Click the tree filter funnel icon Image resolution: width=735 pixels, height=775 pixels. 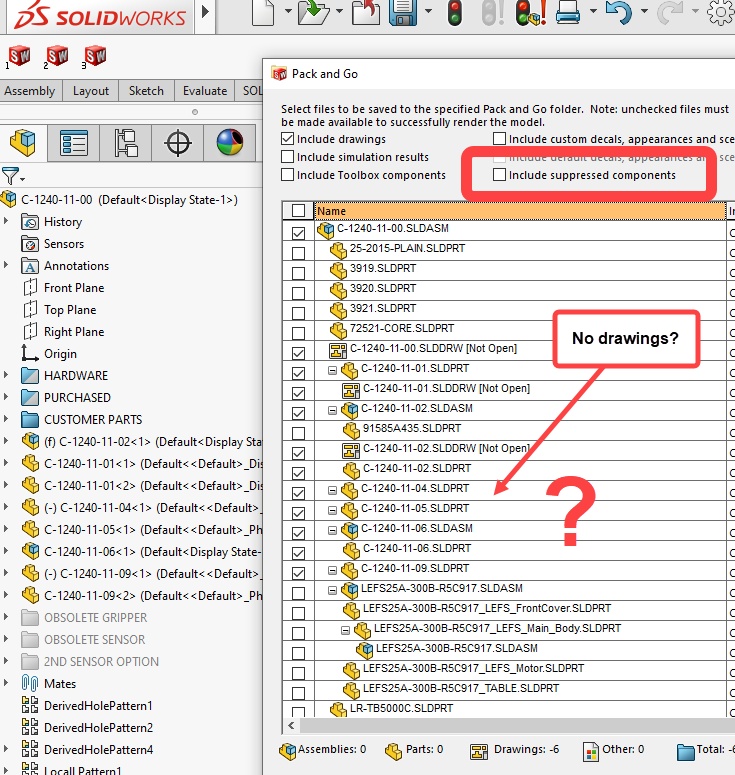(10, 175)
